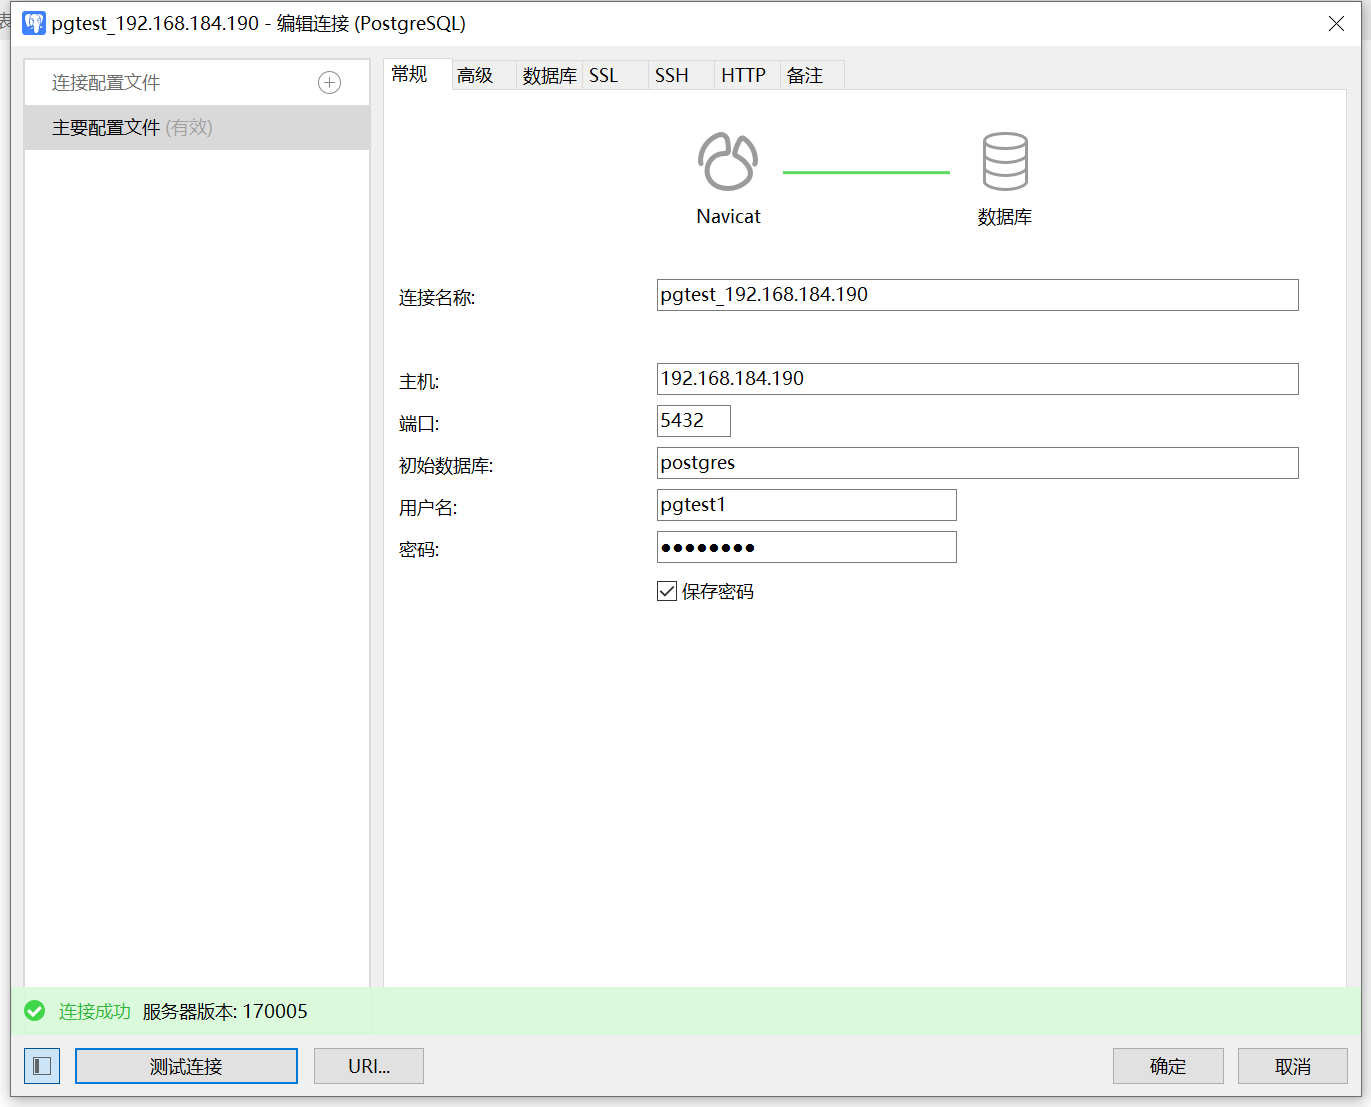The width and height of the screenshot is (1371, 1107).
Task: Click the Navicat caption under logo
Action: [x=728, y=216]
